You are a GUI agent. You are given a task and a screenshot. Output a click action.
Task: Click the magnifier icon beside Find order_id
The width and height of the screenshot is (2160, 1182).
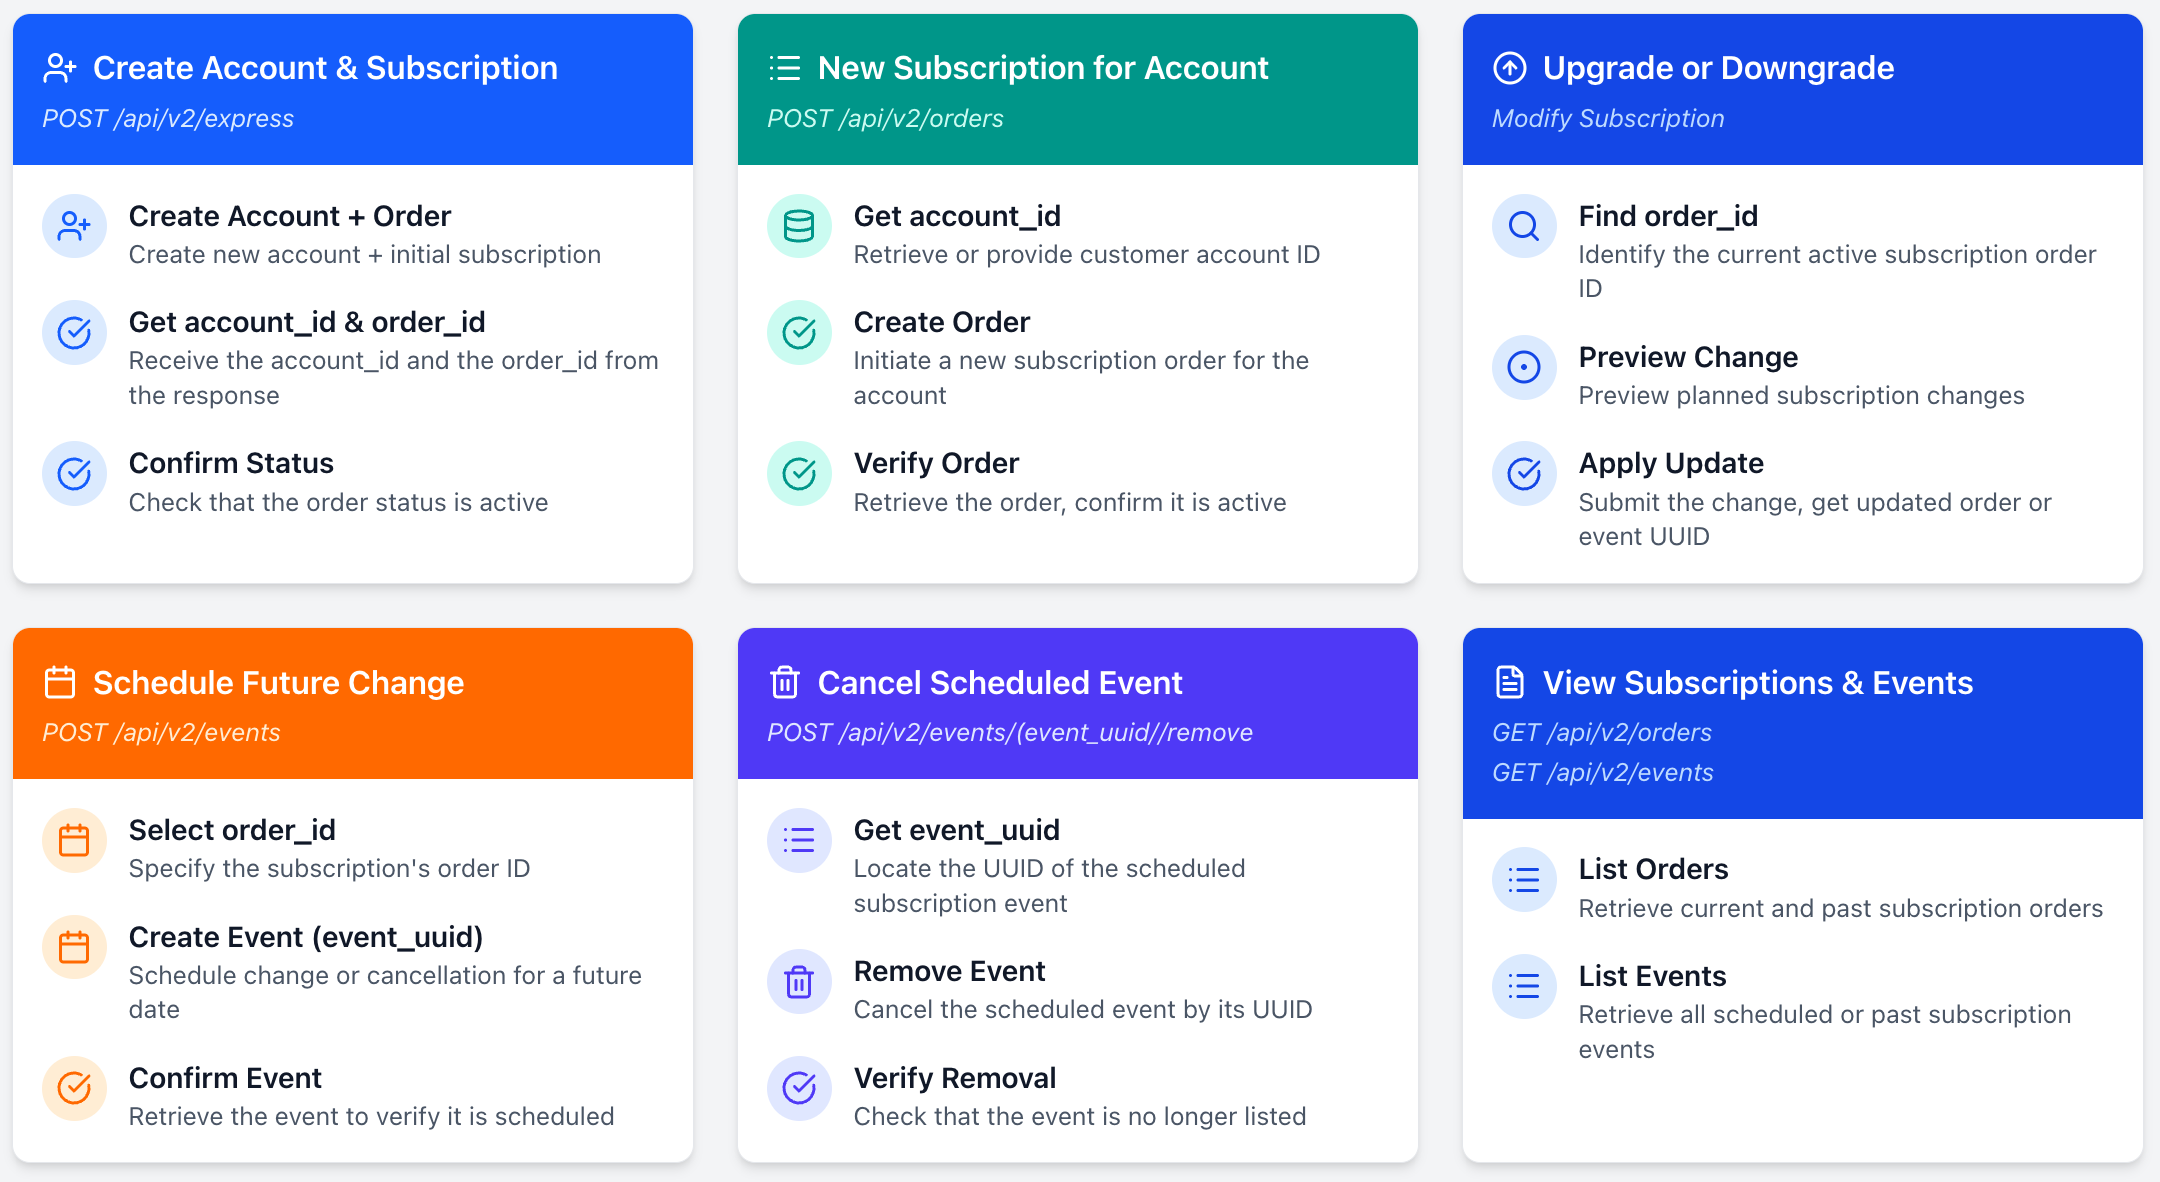[x=1524, y=226]
